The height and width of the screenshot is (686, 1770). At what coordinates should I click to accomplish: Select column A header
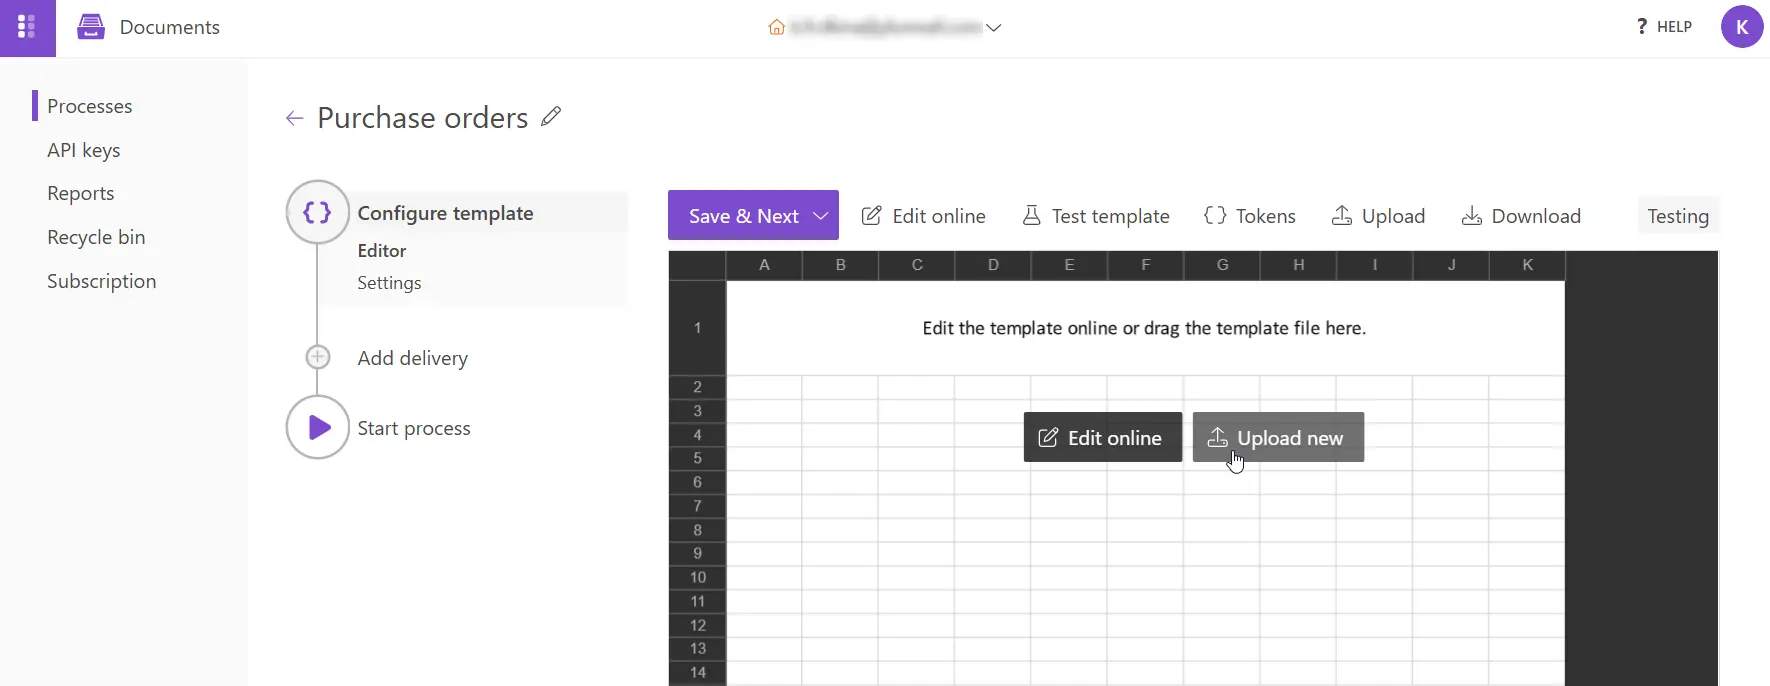[x=764, y=265]
